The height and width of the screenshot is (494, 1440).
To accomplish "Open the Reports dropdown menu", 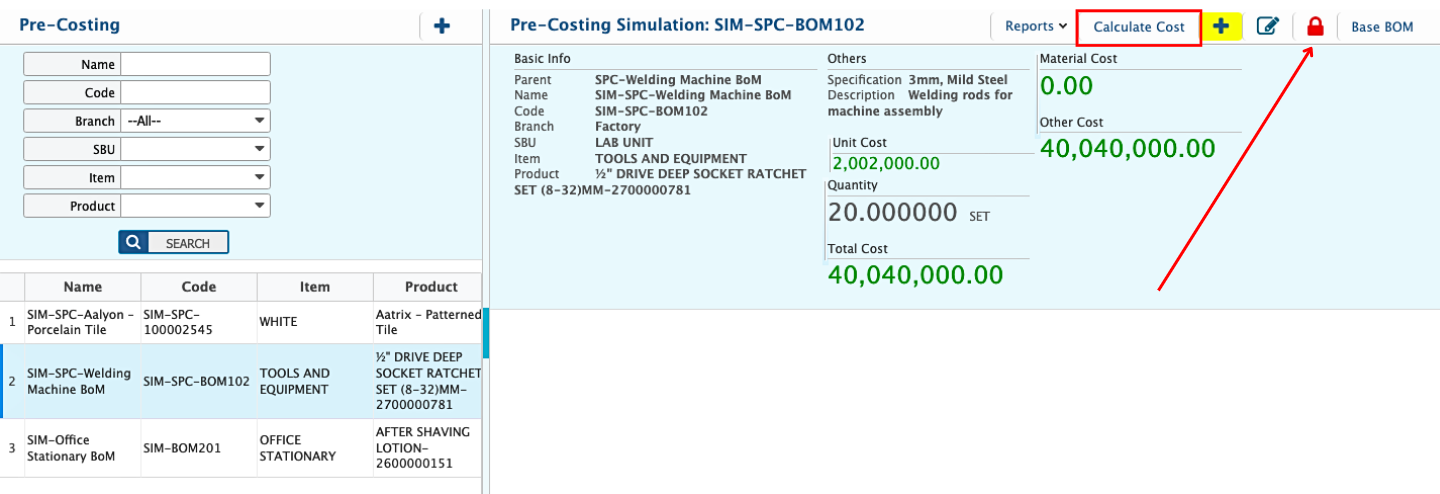I will pyautogui.click(x=1035, y=27).
